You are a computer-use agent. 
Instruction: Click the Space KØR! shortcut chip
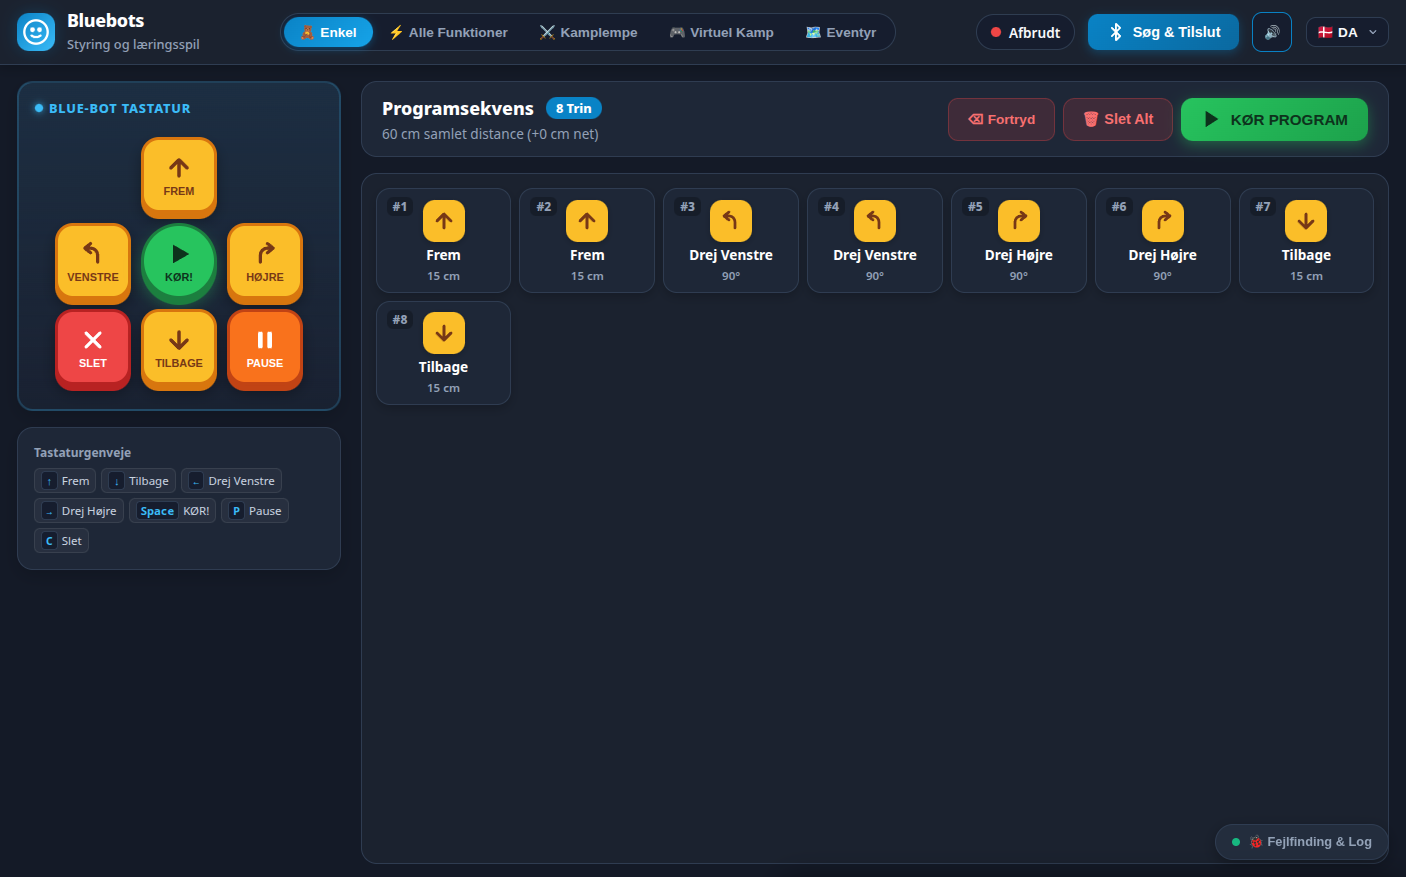tap(172, 511)
